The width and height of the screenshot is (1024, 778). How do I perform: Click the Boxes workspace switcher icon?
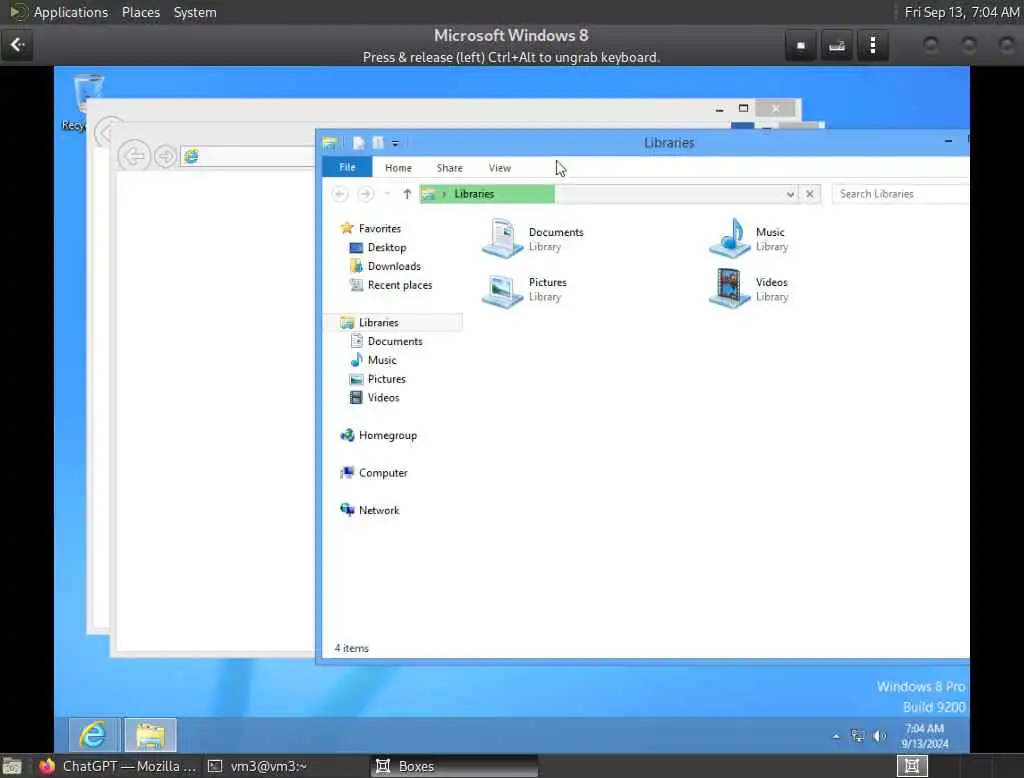tap(912, 766)
